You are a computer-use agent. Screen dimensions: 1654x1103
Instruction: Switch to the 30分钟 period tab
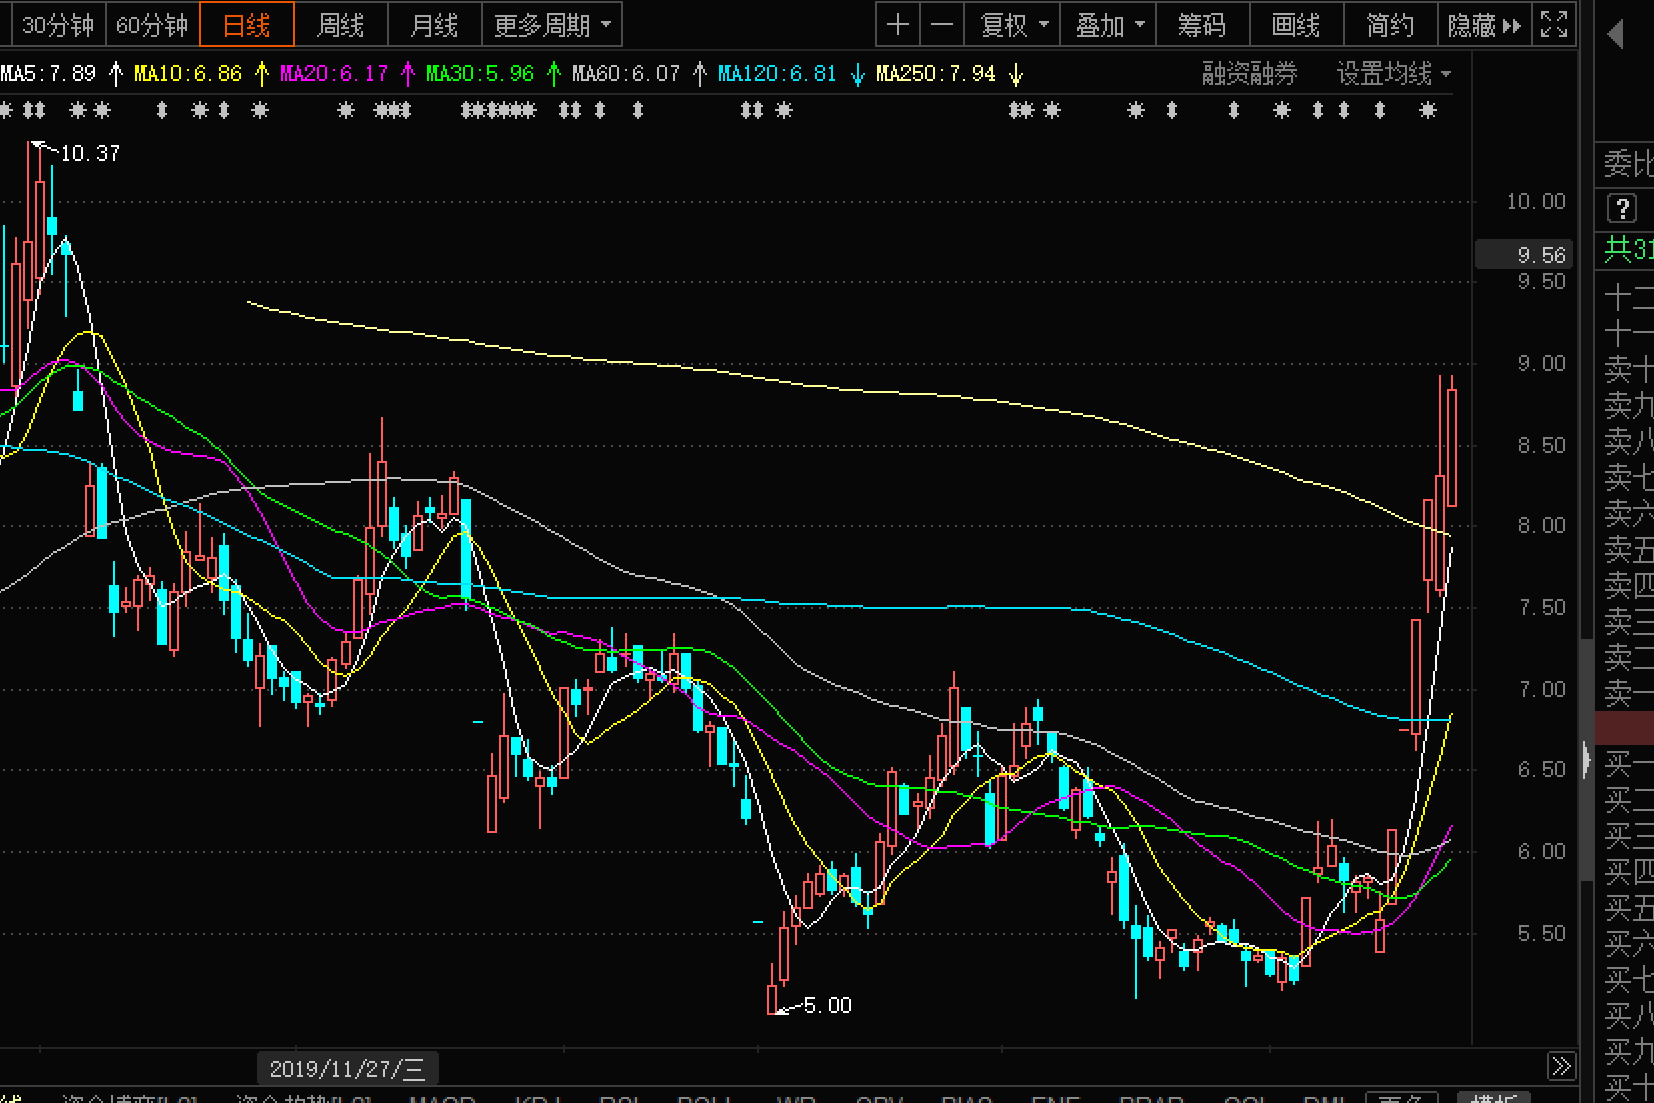click(x=57, y=25)
